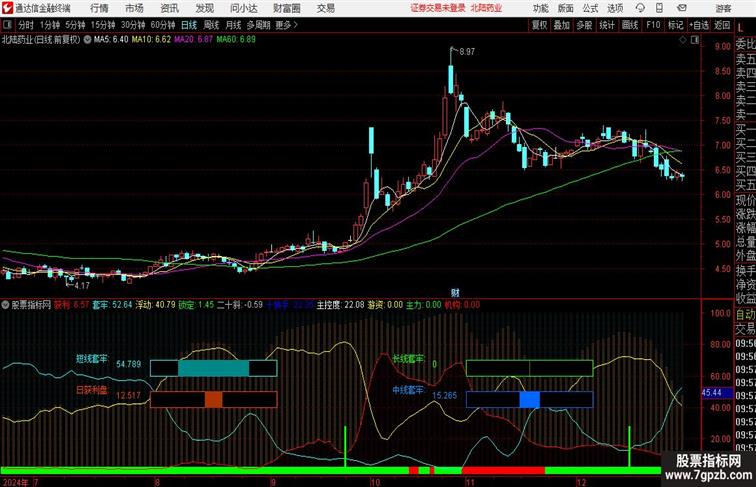Viewport: 756px width, 487px height.
Task: Expand the 更多 periods chevron
Action: click(x=286, y=25)
